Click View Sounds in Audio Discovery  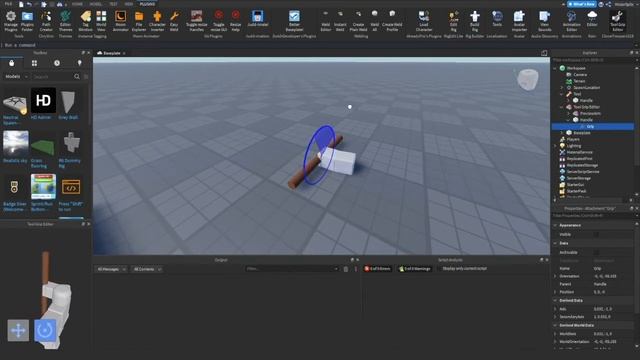[544, 21]
